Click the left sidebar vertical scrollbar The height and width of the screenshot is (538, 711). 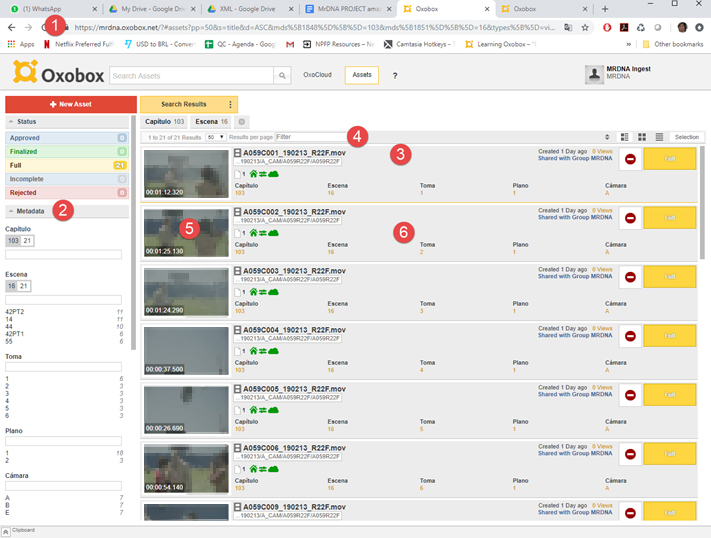pyautogui.click(x=133, y=233)
